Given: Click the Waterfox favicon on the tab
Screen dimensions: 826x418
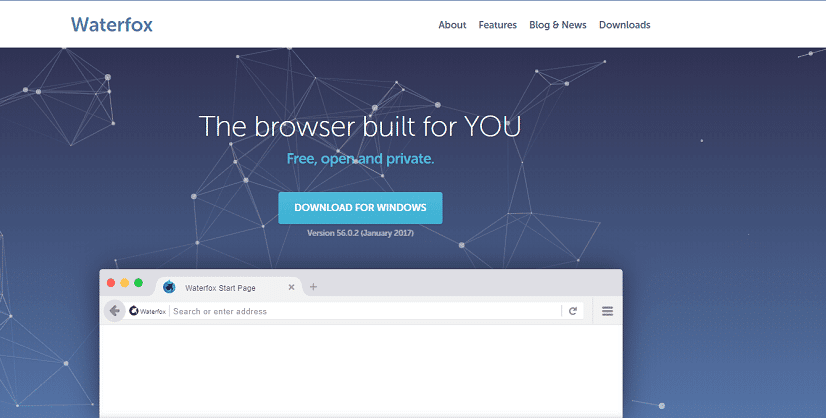Looking at the screenshot, I should point(169,288).
